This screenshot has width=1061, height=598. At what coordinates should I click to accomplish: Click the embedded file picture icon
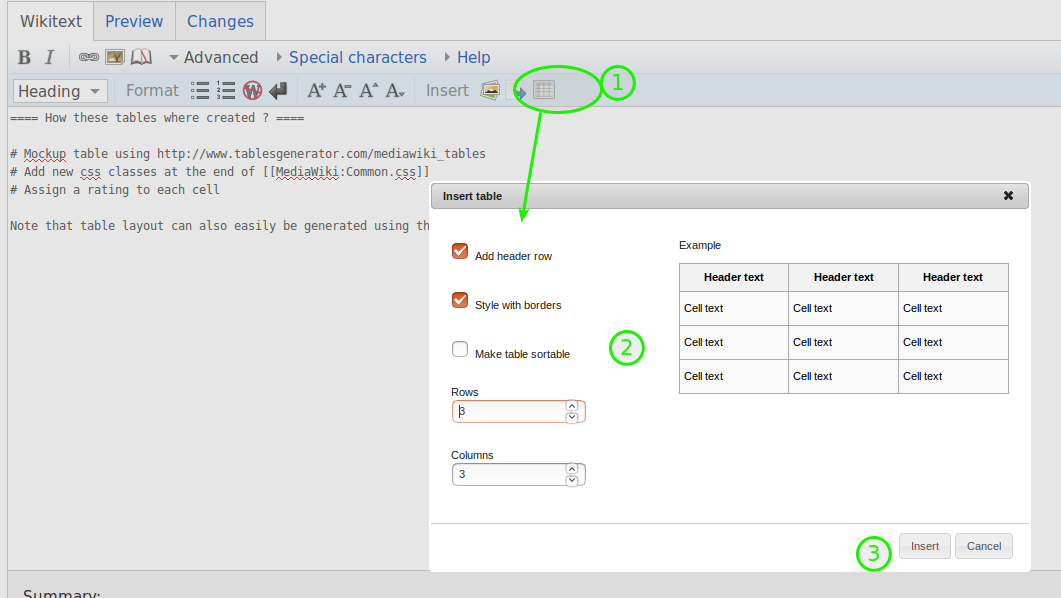[115, 58]
